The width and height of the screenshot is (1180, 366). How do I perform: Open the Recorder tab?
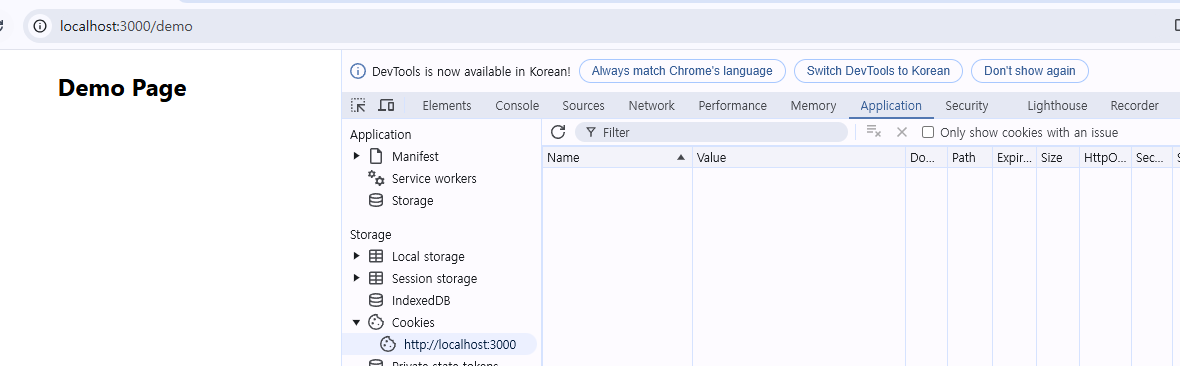1135,105
